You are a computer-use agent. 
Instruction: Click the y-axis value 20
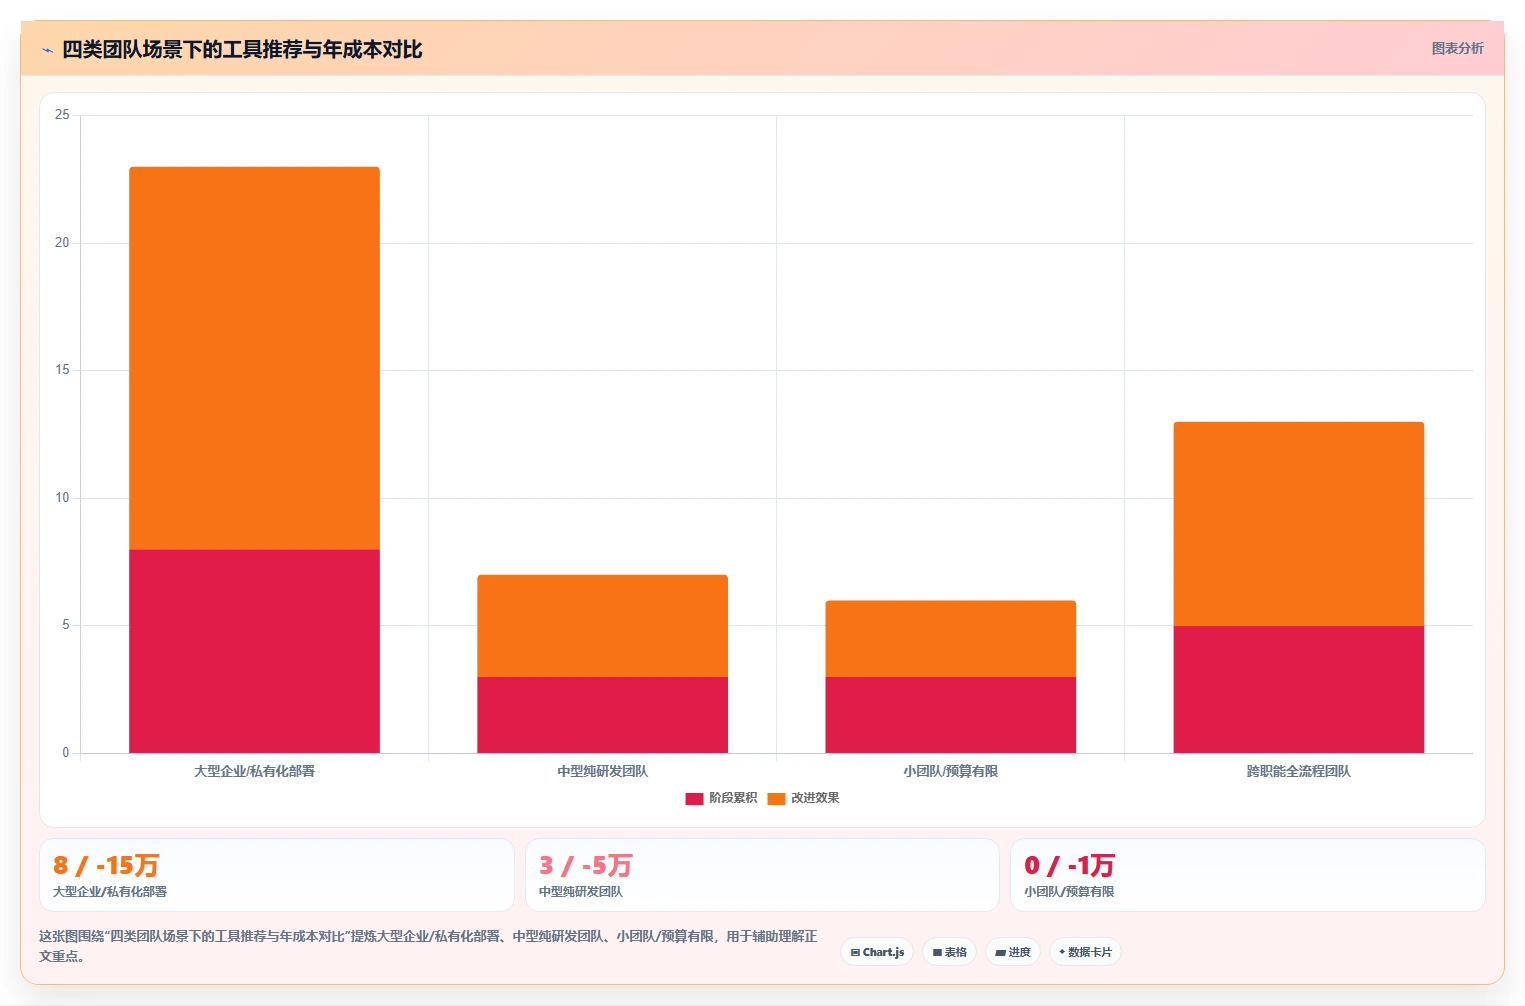click(x=62, y=243)
